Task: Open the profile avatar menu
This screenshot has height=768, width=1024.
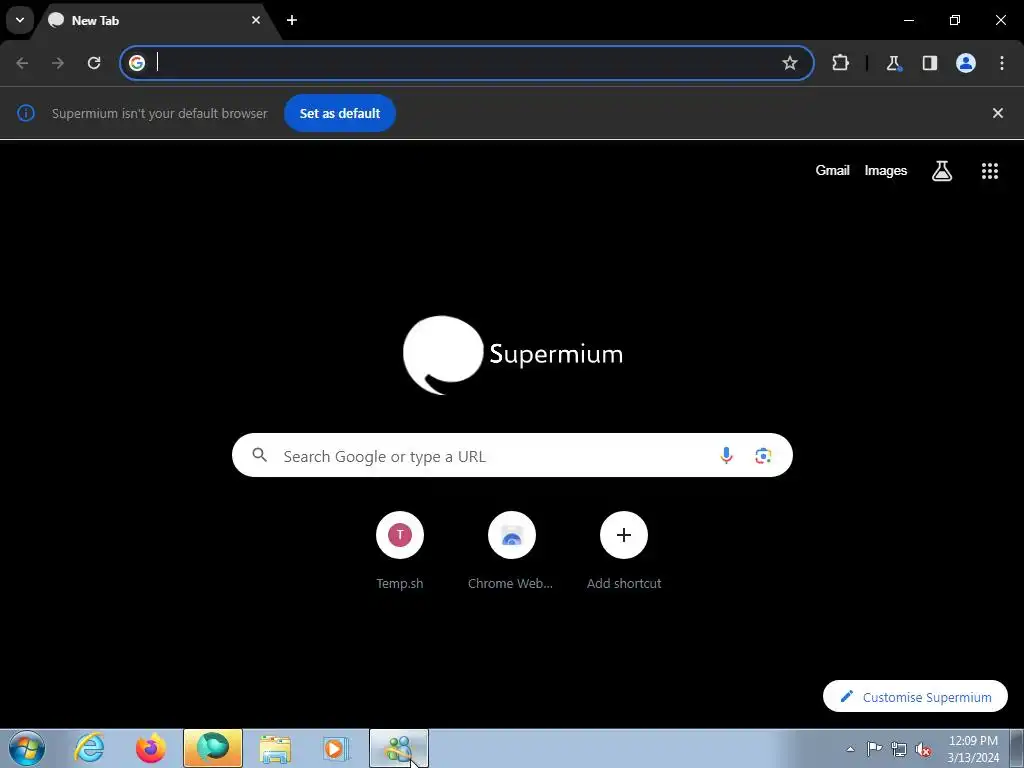Action: point(966,63)
